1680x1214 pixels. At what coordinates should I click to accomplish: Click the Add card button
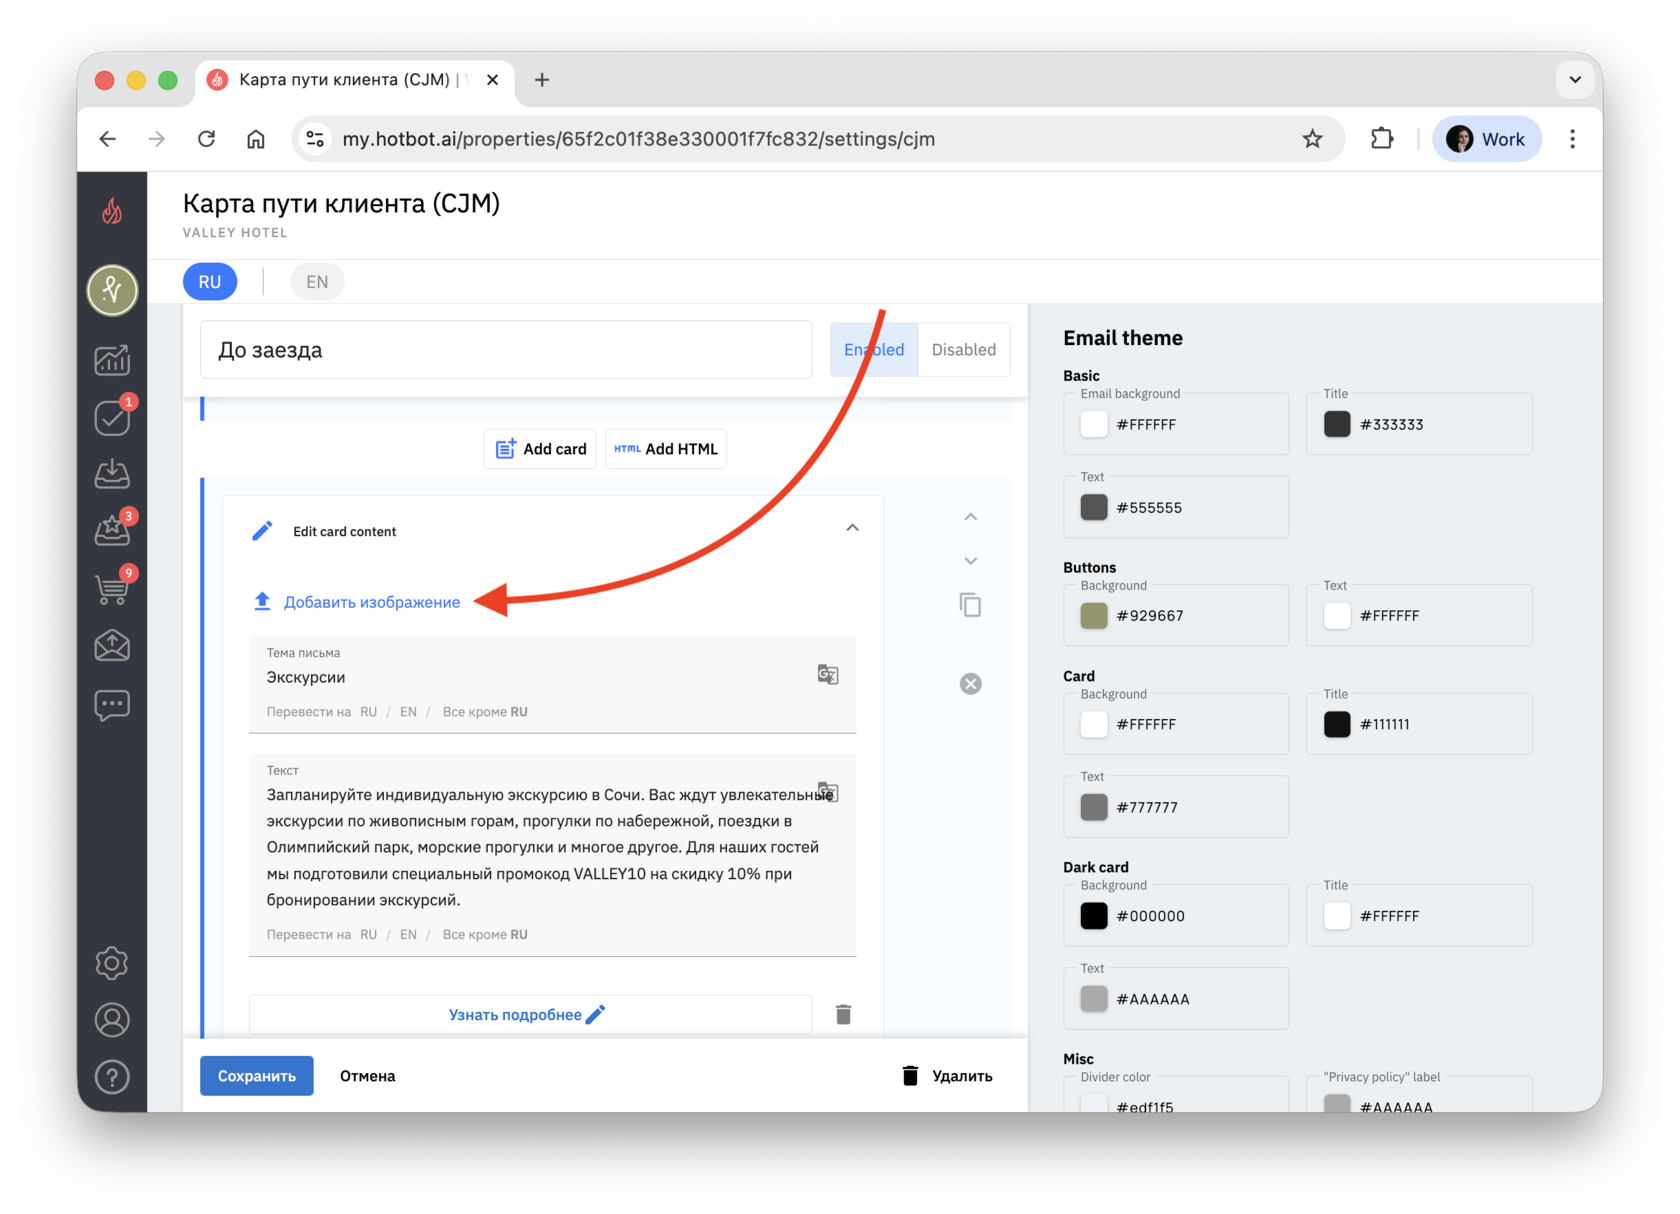(541, 449)
